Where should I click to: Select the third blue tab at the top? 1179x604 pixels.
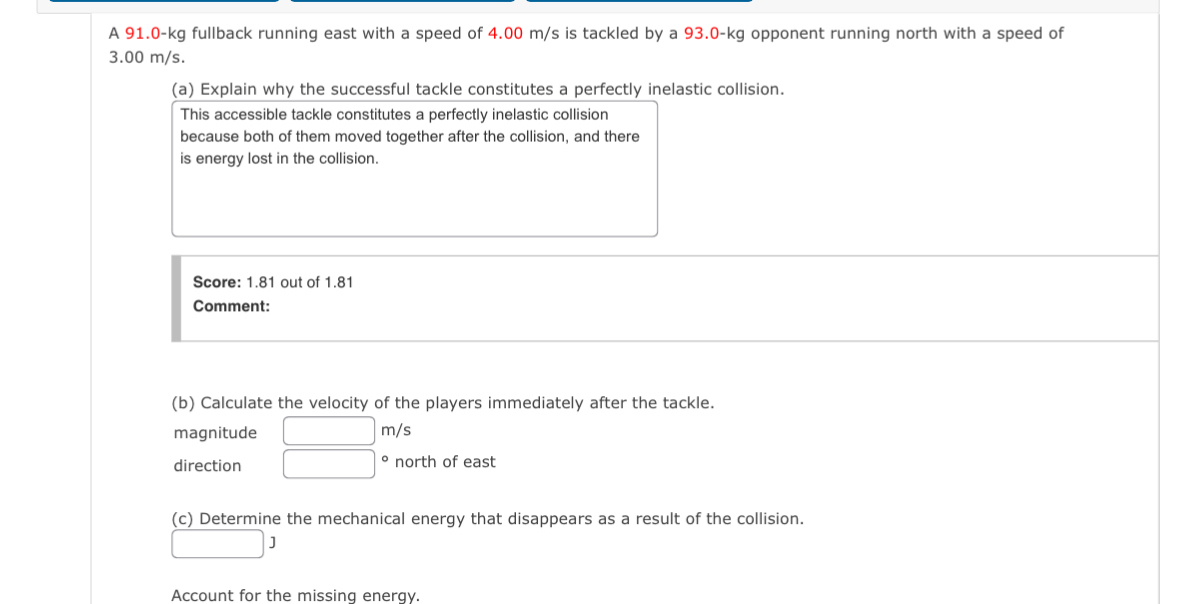(640, 3)
